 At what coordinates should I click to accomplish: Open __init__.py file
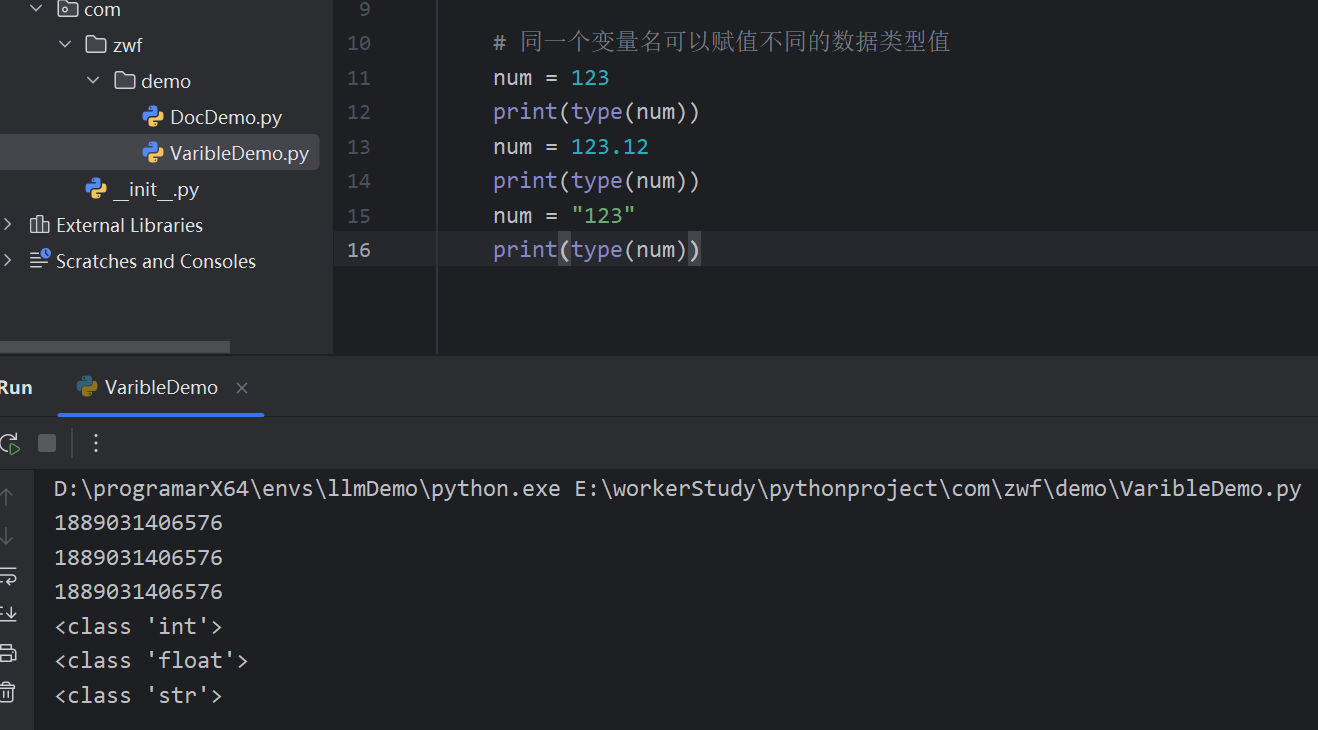tap(156, 189)
